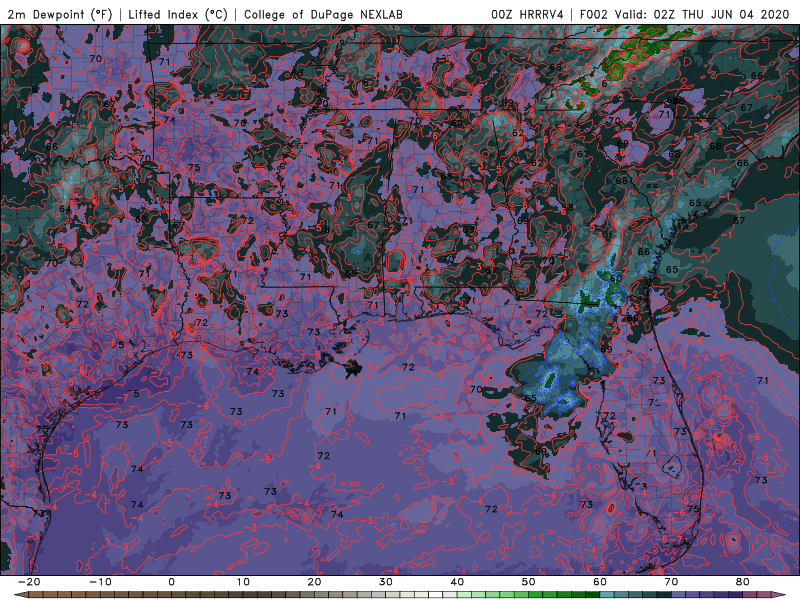Click the "-20" color scale label
The height and width of the screenshot is (600, 800).
(x=29, y=582)
